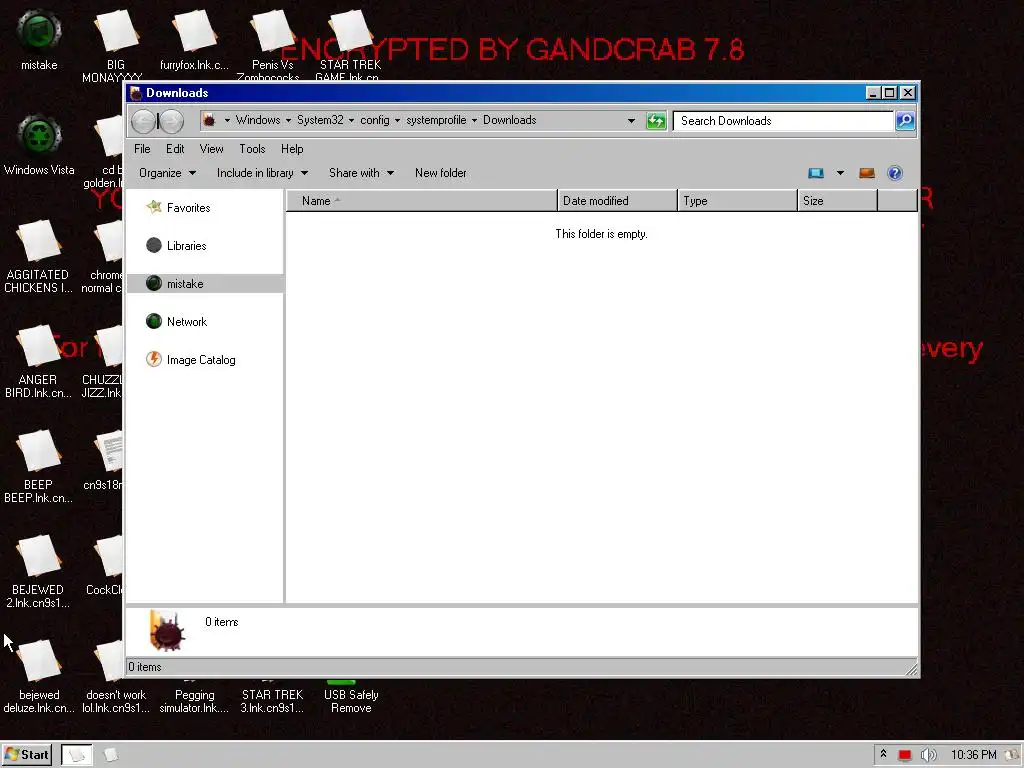Expand the arrow after System32 breadcrumb
The image size is (1024, 768).
[x=351, y=120]
